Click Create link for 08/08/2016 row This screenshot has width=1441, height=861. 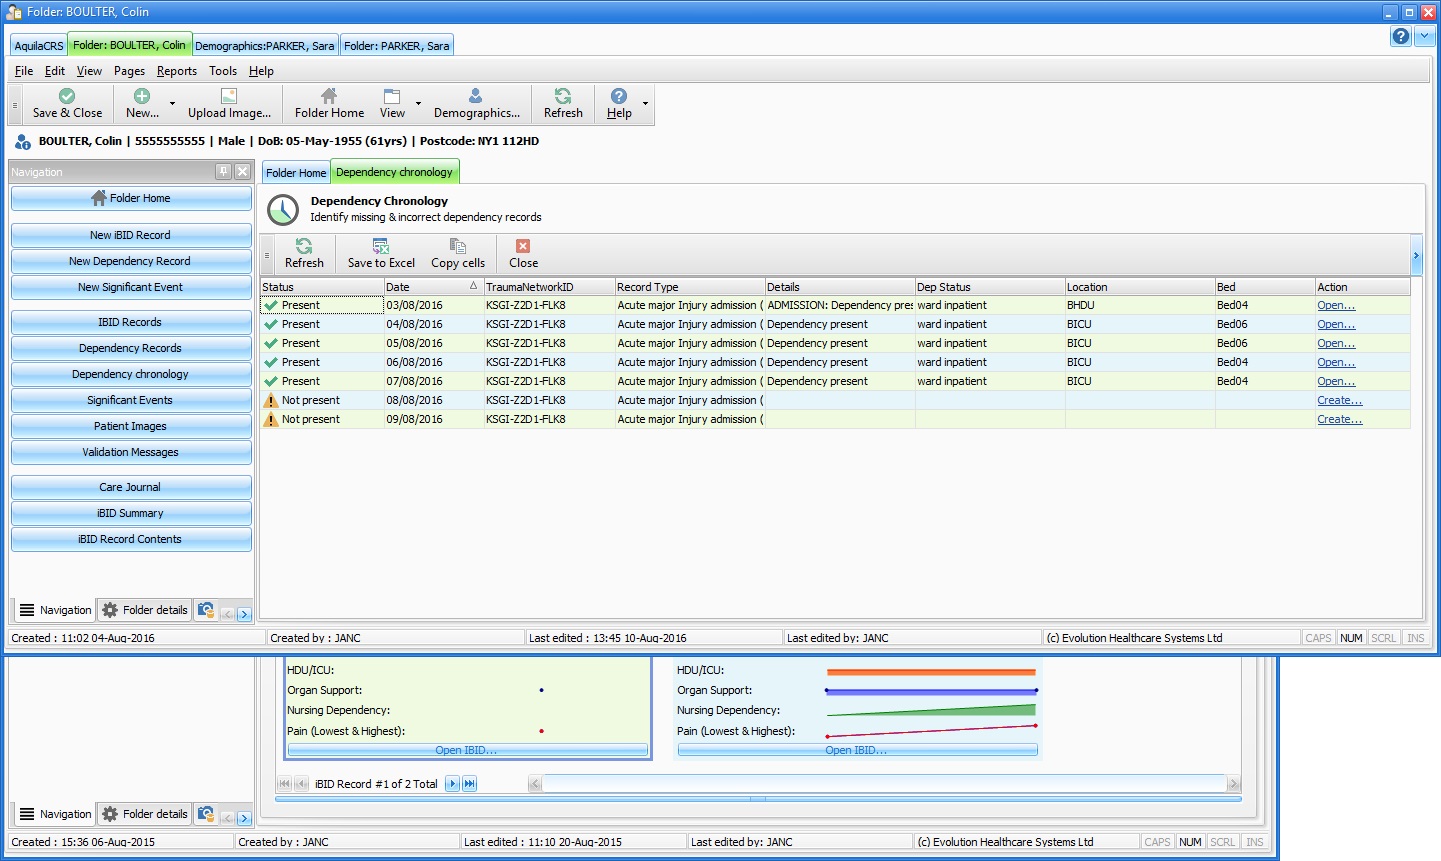[1339, 400]
